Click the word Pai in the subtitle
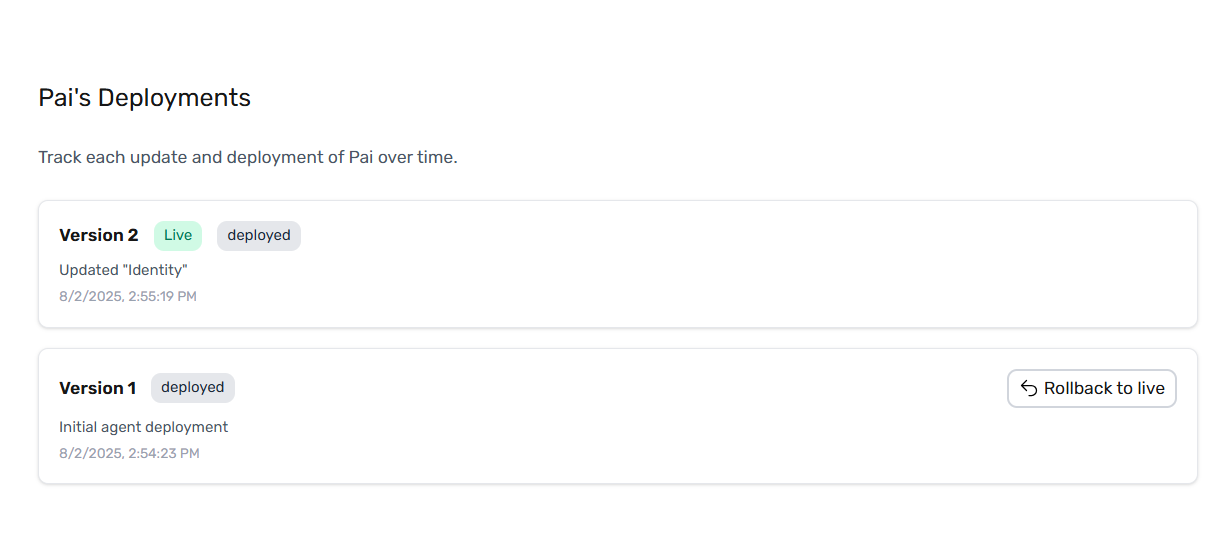Screen dimensions: 1231x538 tap(361, 158)
